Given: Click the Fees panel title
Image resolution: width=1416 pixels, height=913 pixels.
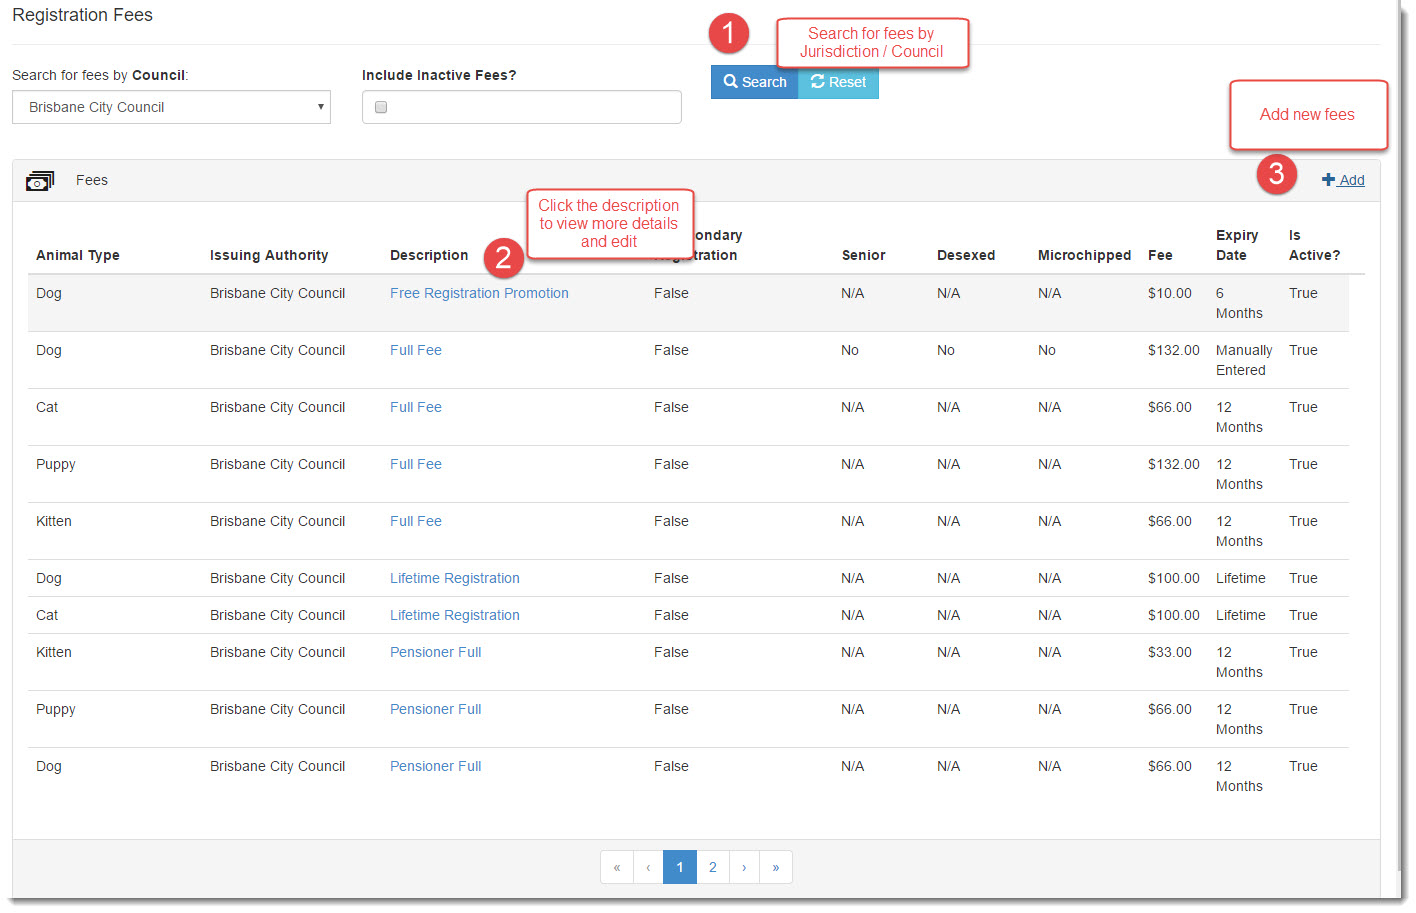Looking at the screenshot, I should coord(92,180).
